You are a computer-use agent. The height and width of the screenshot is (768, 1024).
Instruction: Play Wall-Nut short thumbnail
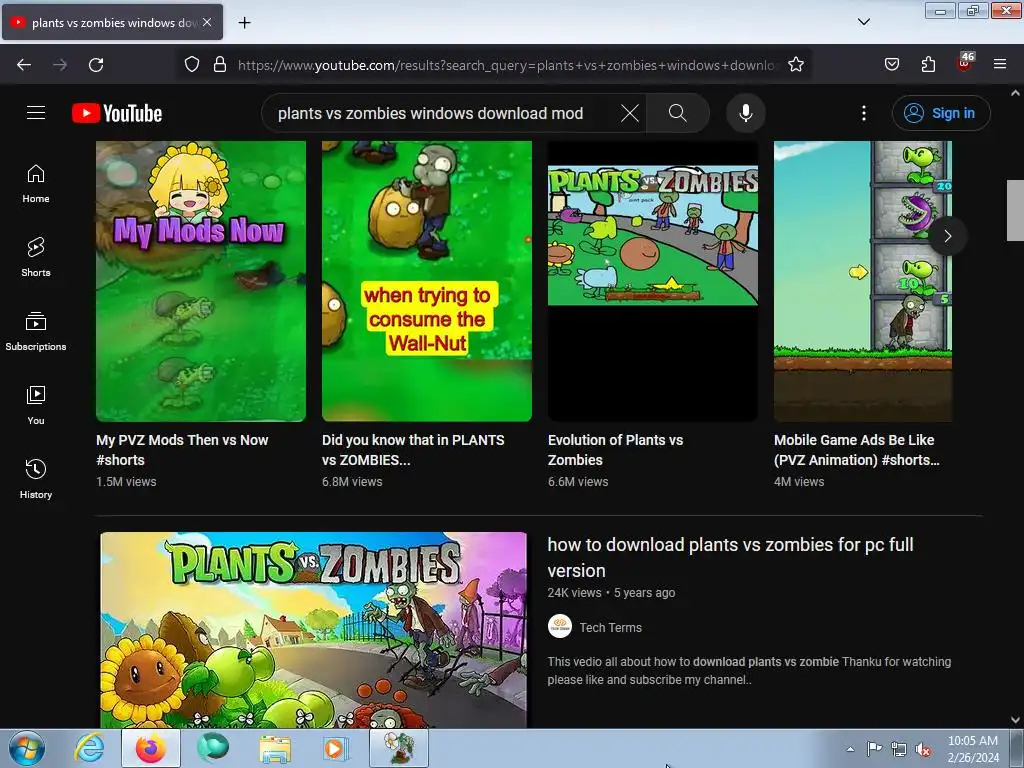pos(426,281)
